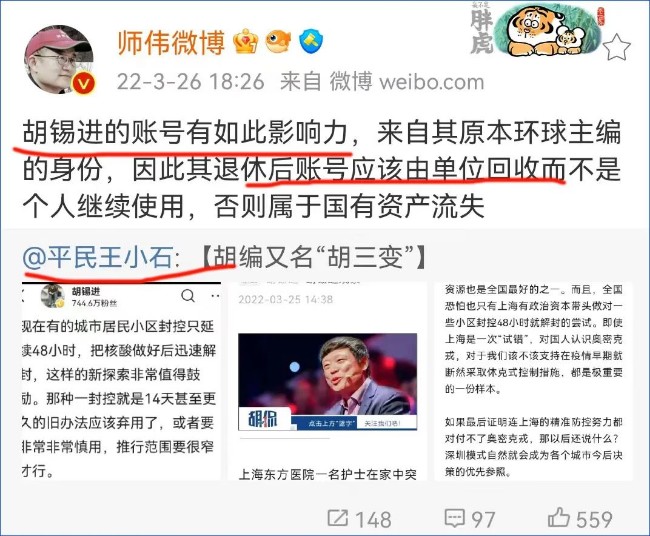The height and width of the screenshot is (536, 650).
Task: Open 师伟微博 profile avatar
Action: [59, 59]
